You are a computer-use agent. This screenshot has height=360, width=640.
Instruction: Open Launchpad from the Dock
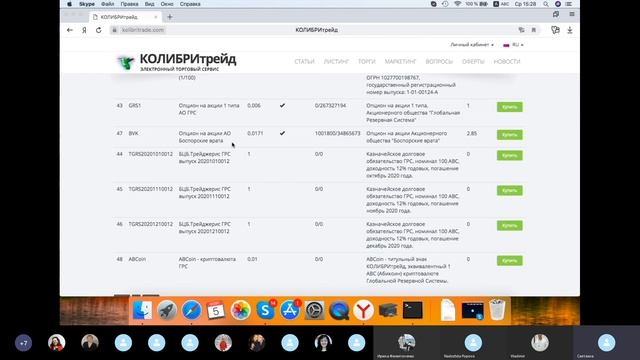point(167,311)
